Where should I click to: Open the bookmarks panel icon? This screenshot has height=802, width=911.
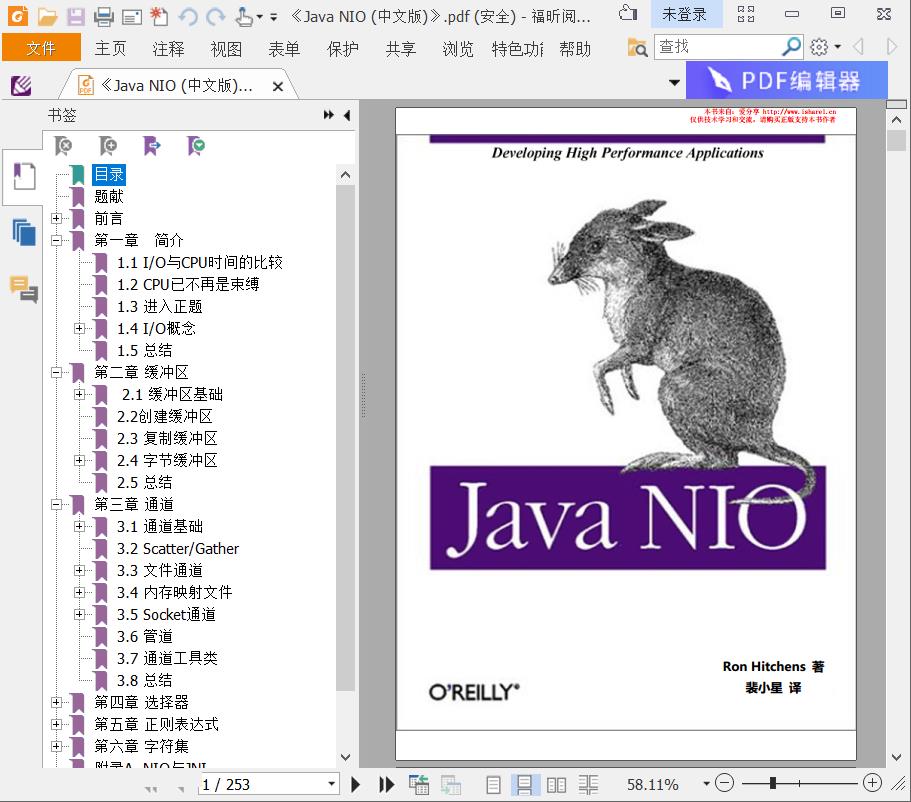click(x=24, y=177)
